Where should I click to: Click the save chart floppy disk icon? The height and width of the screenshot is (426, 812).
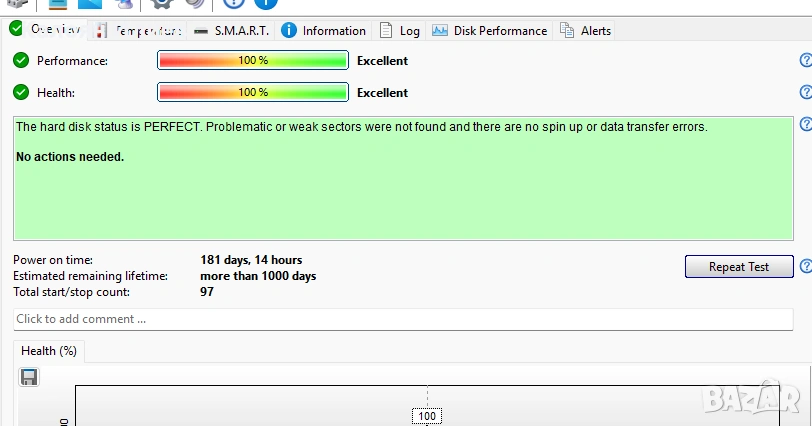(x=29, y=377)
